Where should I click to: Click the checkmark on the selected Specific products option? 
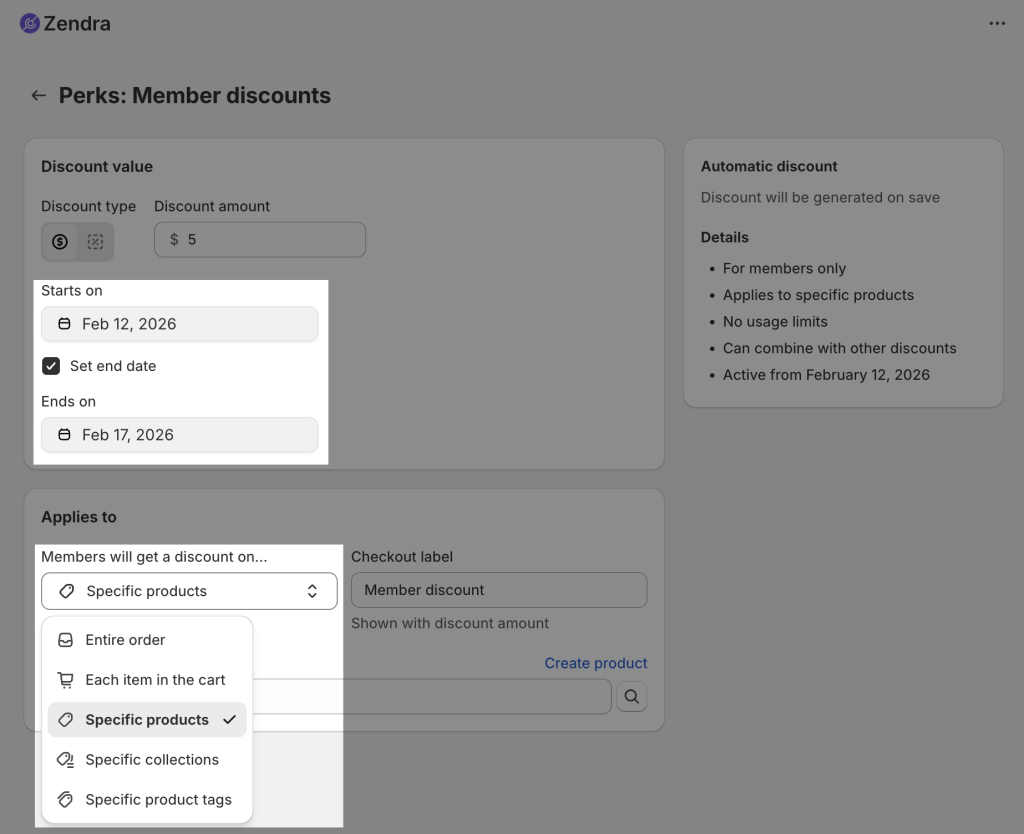(229, 720)
